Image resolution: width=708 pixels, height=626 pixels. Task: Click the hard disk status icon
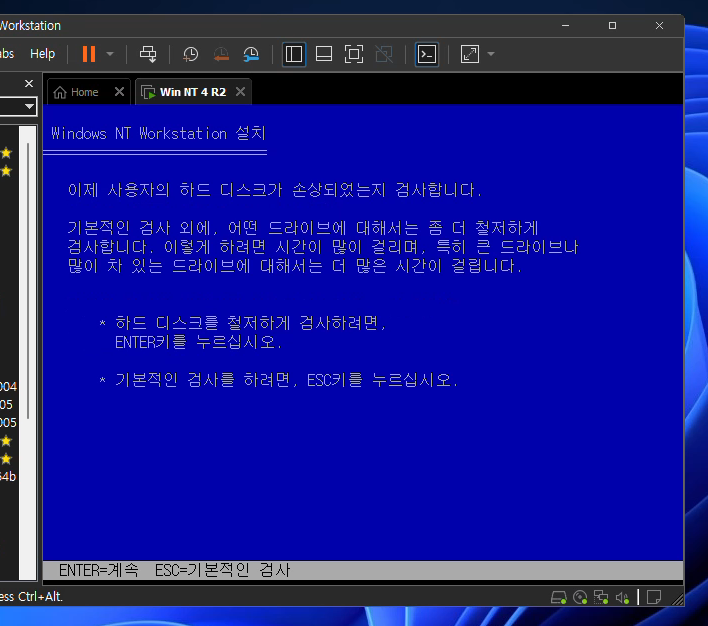pos(559,598)
